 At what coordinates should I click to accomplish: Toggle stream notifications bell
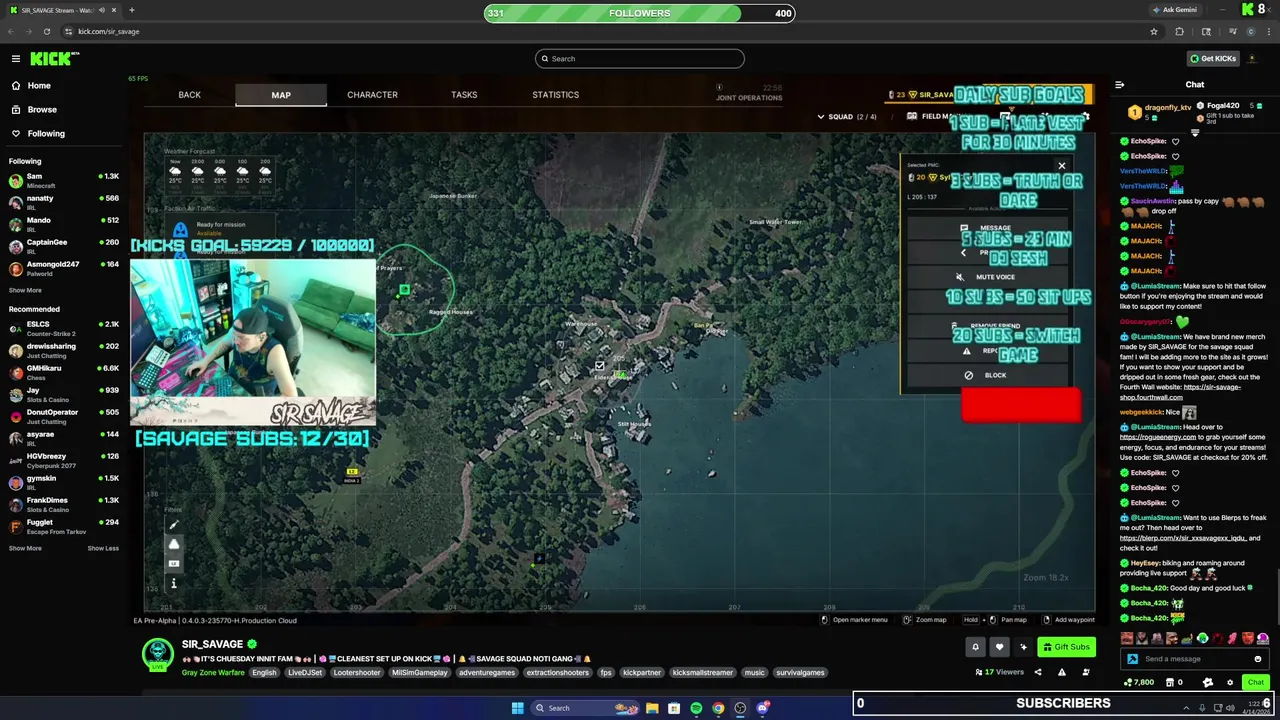[x=976, y=648]
